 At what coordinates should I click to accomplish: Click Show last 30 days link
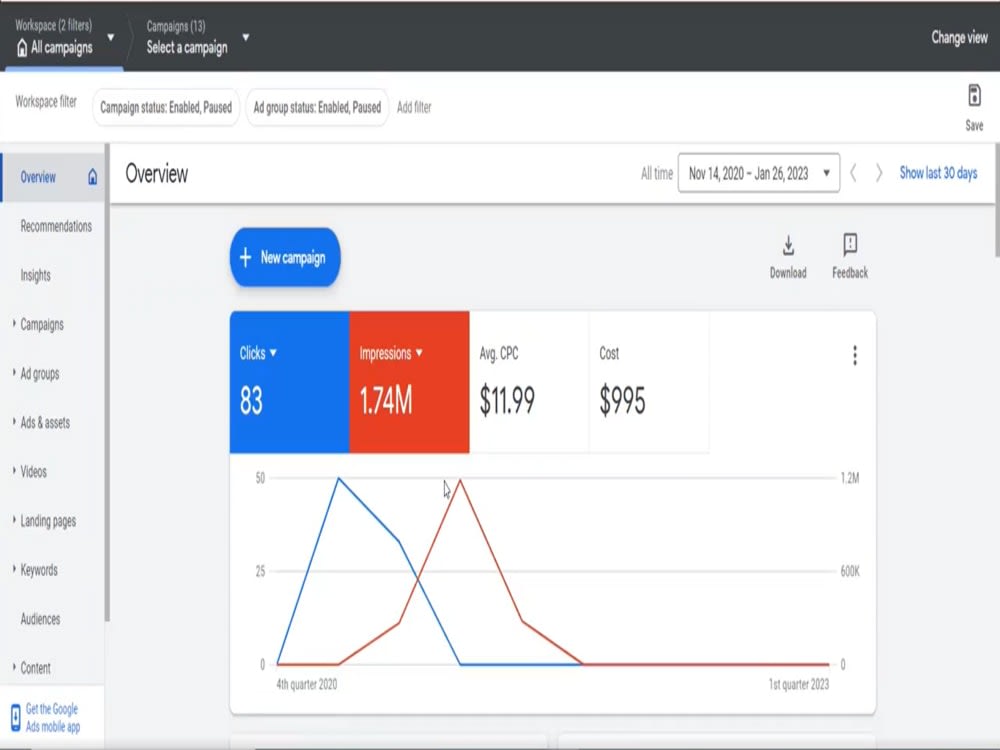pyautogui.click(x=938, y=173)
